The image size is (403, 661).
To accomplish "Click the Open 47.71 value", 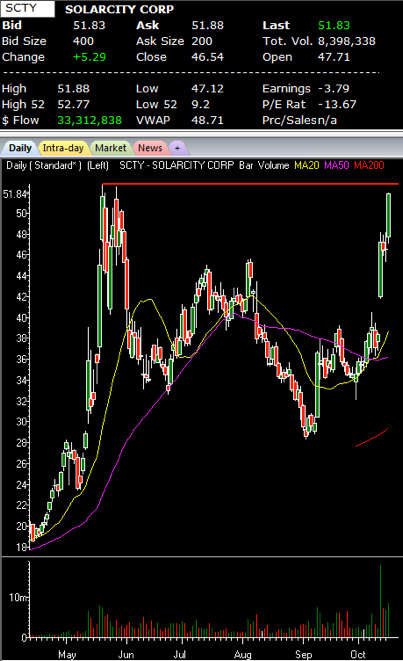I will [x=334, y=57].
